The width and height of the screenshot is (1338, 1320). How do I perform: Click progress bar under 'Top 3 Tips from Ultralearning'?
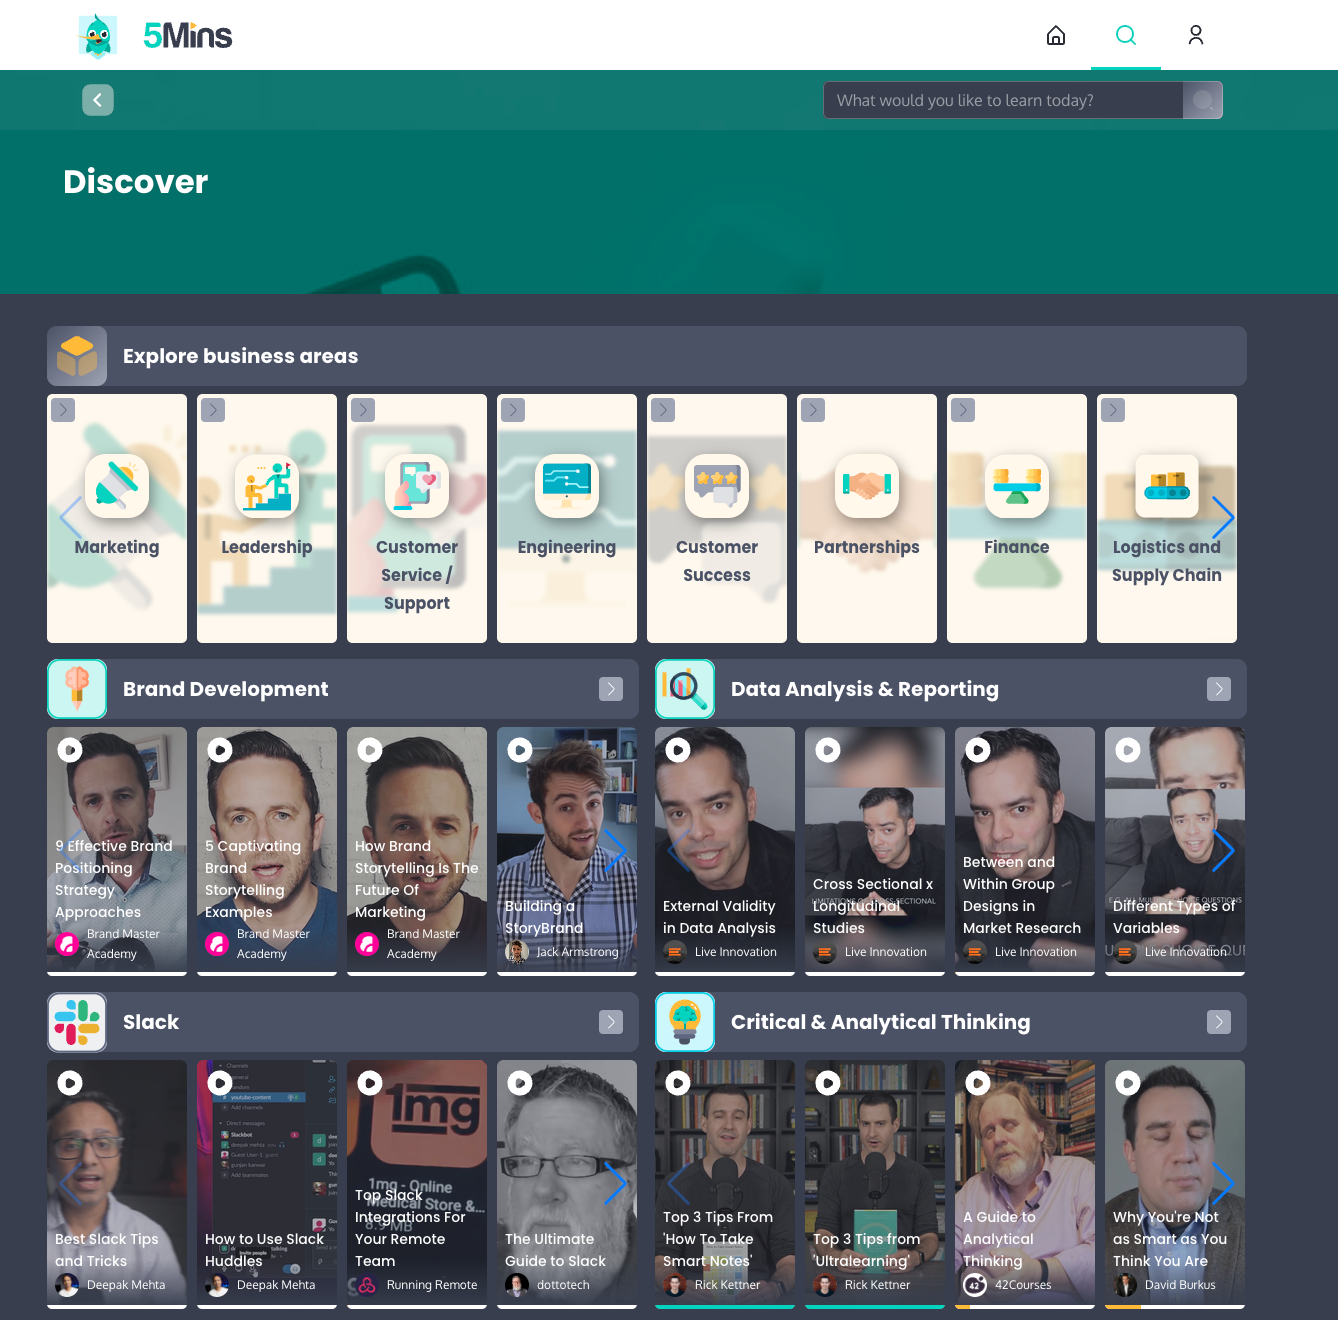tap(875, 1306)
